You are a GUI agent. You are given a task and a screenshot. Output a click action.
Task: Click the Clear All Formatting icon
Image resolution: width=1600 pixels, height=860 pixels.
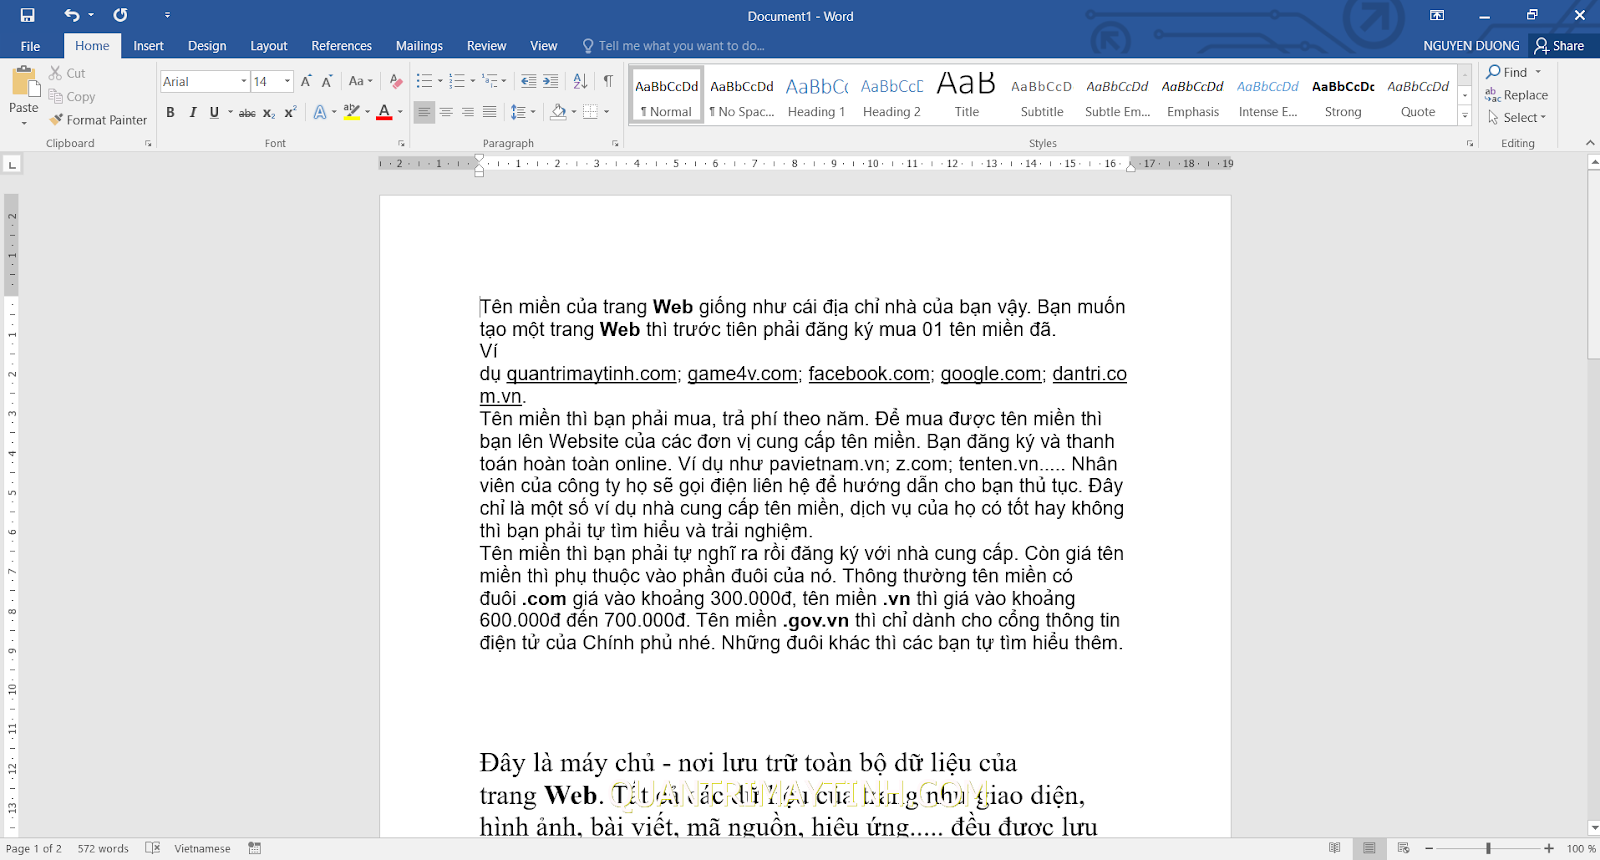click(396, 81)
